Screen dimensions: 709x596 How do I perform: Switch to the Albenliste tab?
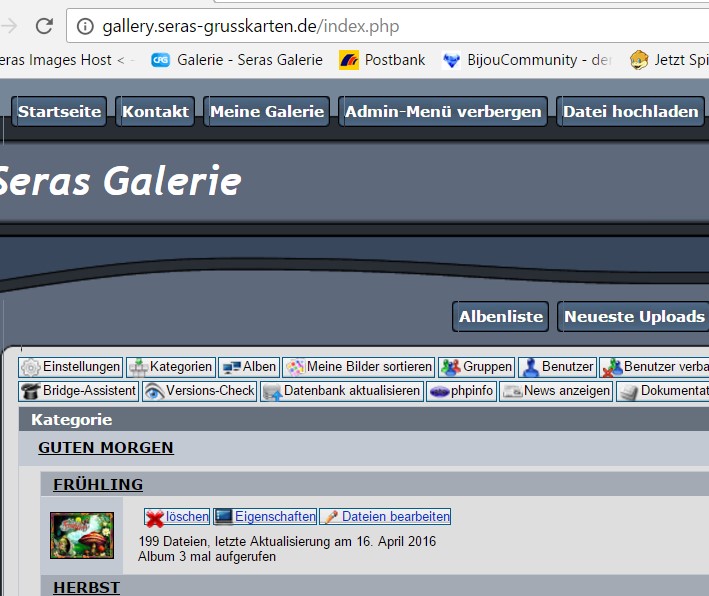(501, 316)
